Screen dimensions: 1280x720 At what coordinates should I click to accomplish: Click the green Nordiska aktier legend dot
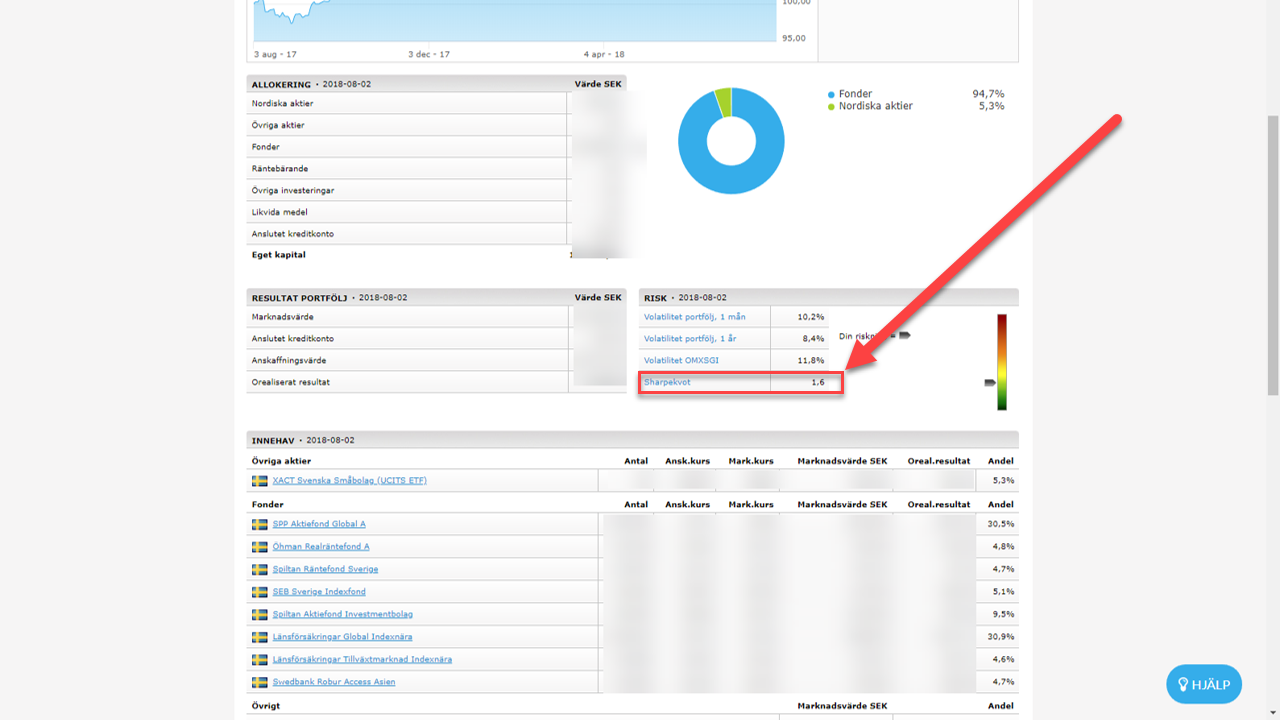[831, 106]
